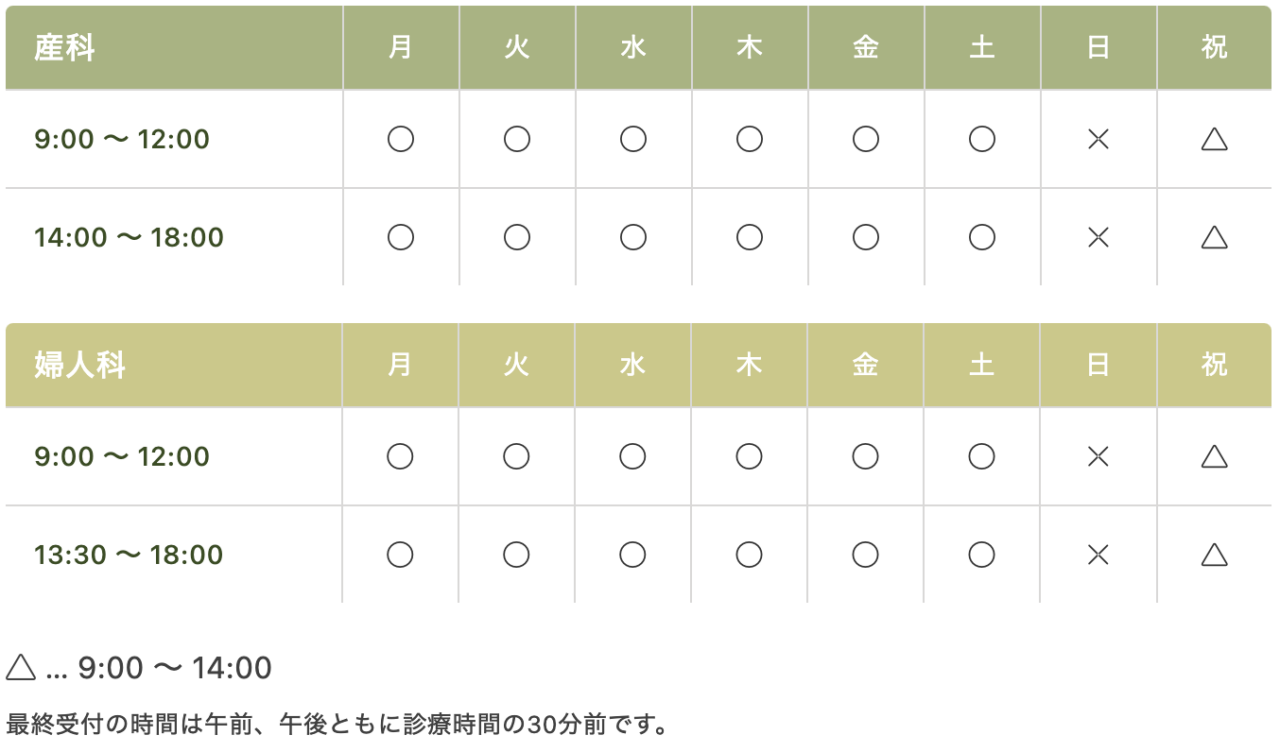
Task: Click the triangle symbol in the legend
Action: (x=21, y=667)
